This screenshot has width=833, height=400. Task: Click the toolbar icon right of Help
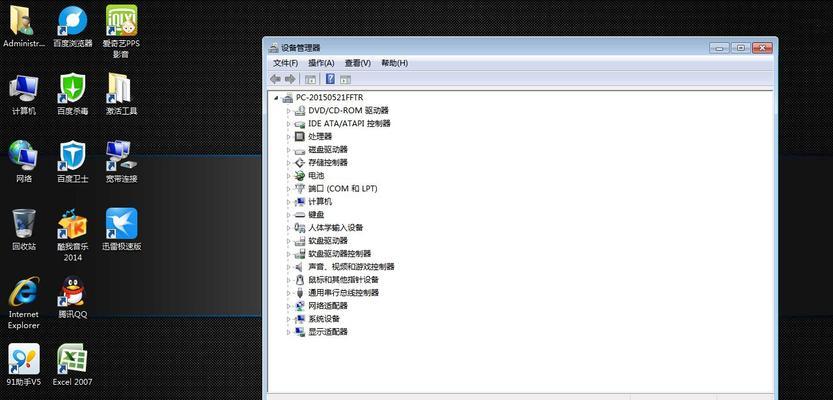pyautogui.click(x=345, y=79)
